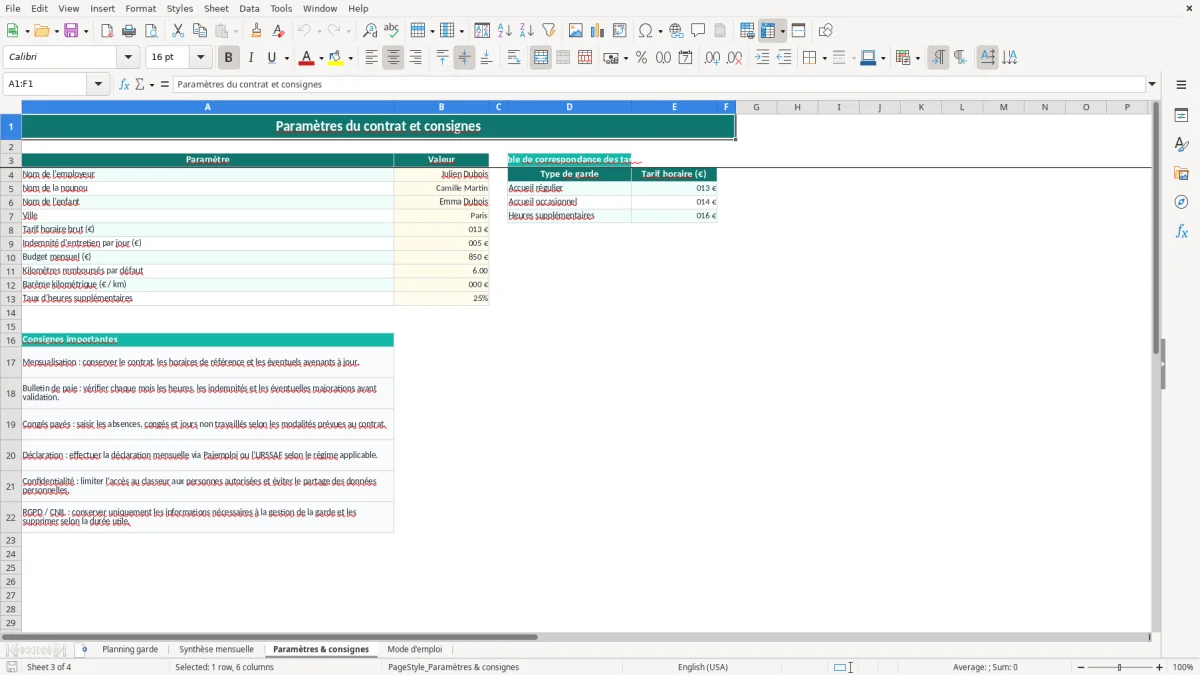Click the zoom in plus button

click(x=1159, y=667)
